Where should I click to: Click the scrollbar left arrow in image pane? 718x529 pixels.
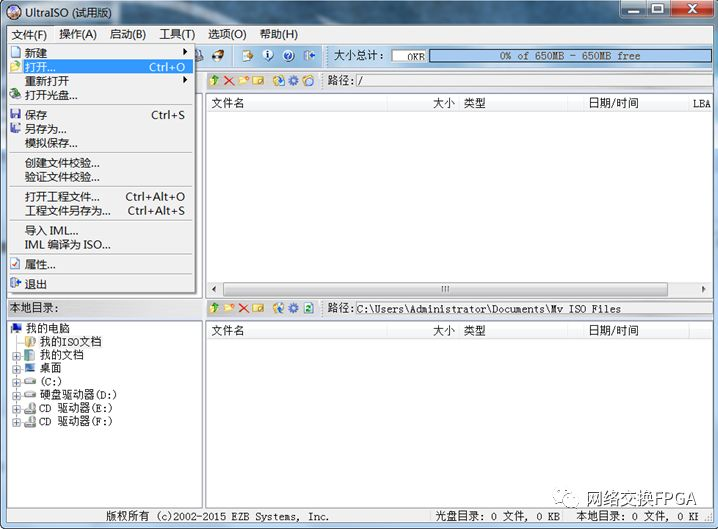pos(214,289)
